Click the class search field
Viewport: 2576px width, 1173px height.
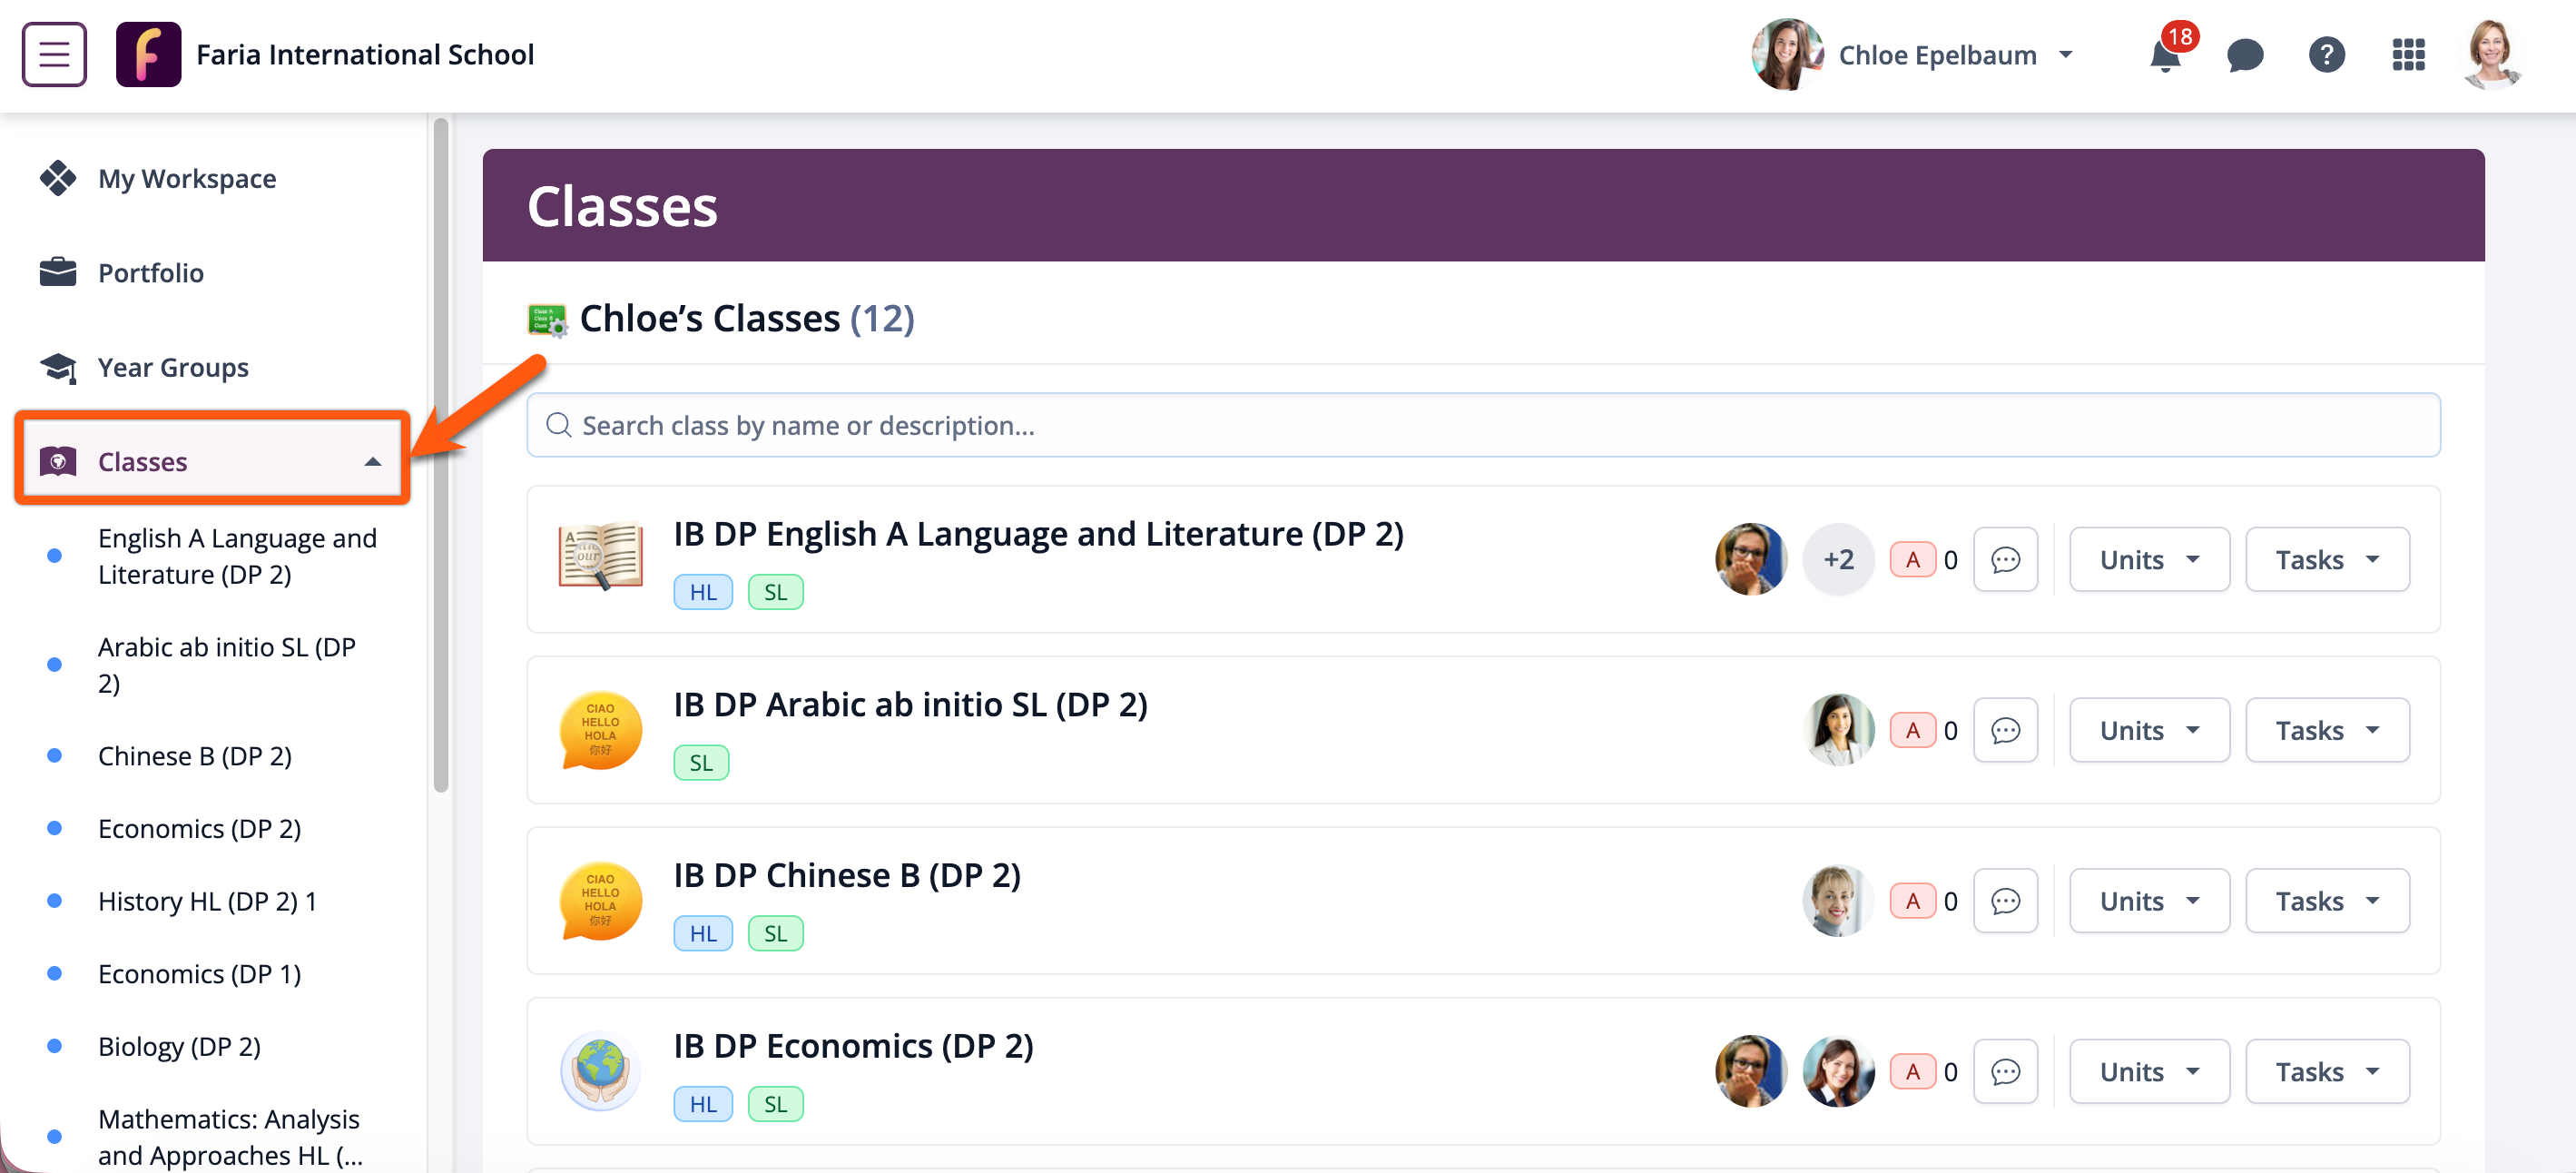(x=1482, y=426)
